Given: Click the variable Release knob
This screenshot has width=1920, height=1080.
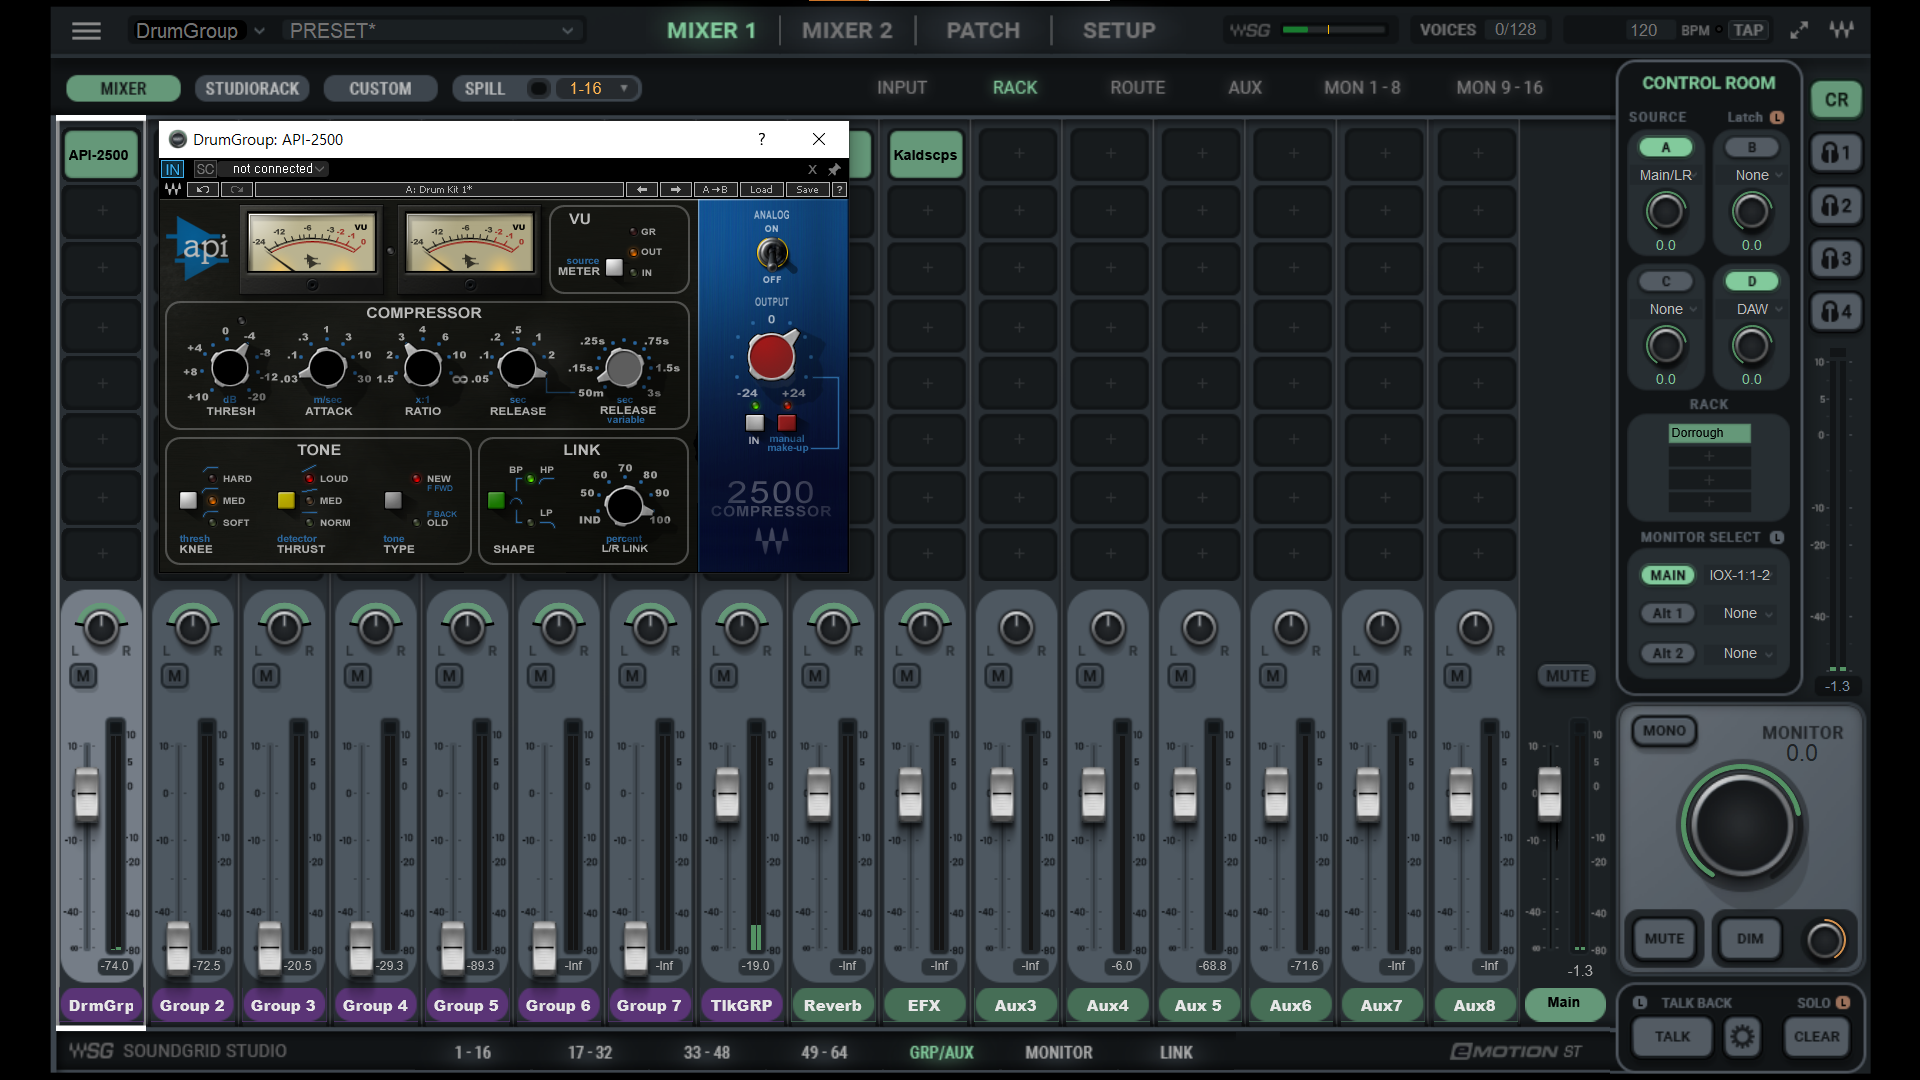Looking at the screenshot, I should (x=625, y=367).
